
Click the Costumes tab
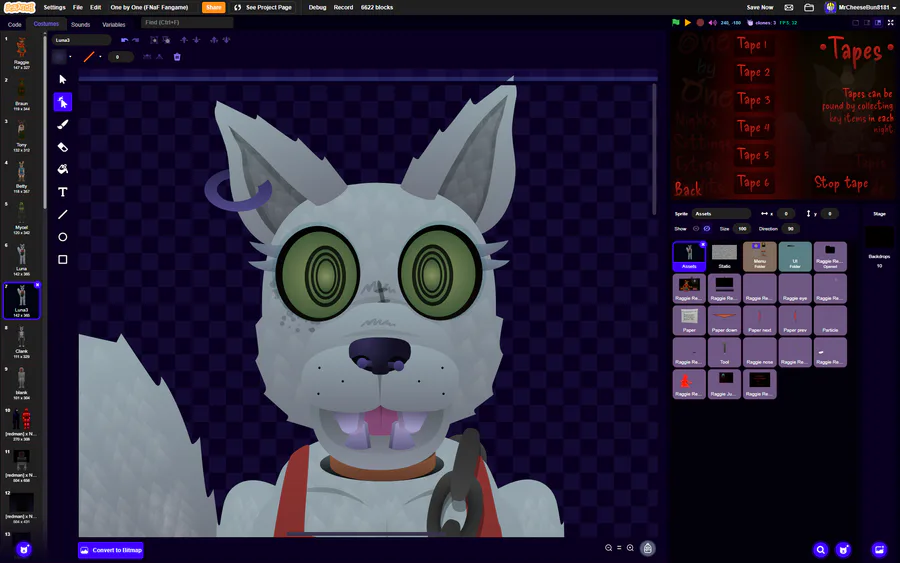(46, 24)
